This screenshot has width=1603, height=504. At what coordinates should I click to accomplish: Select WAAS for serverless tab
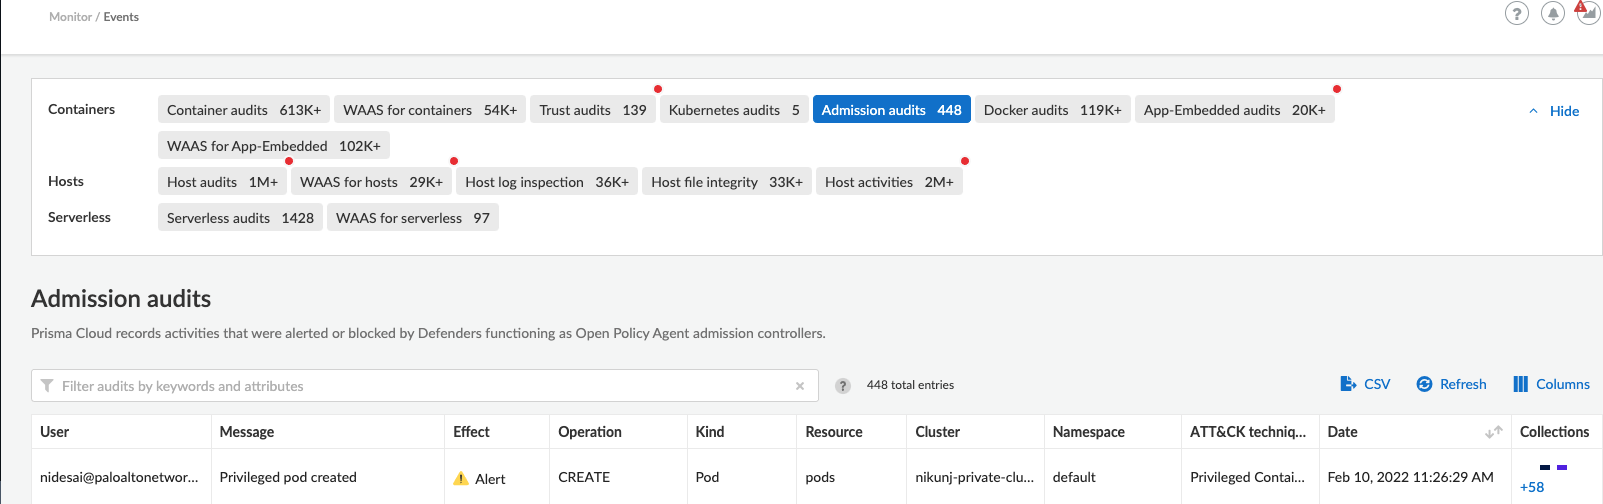click(x=412, y=218)
